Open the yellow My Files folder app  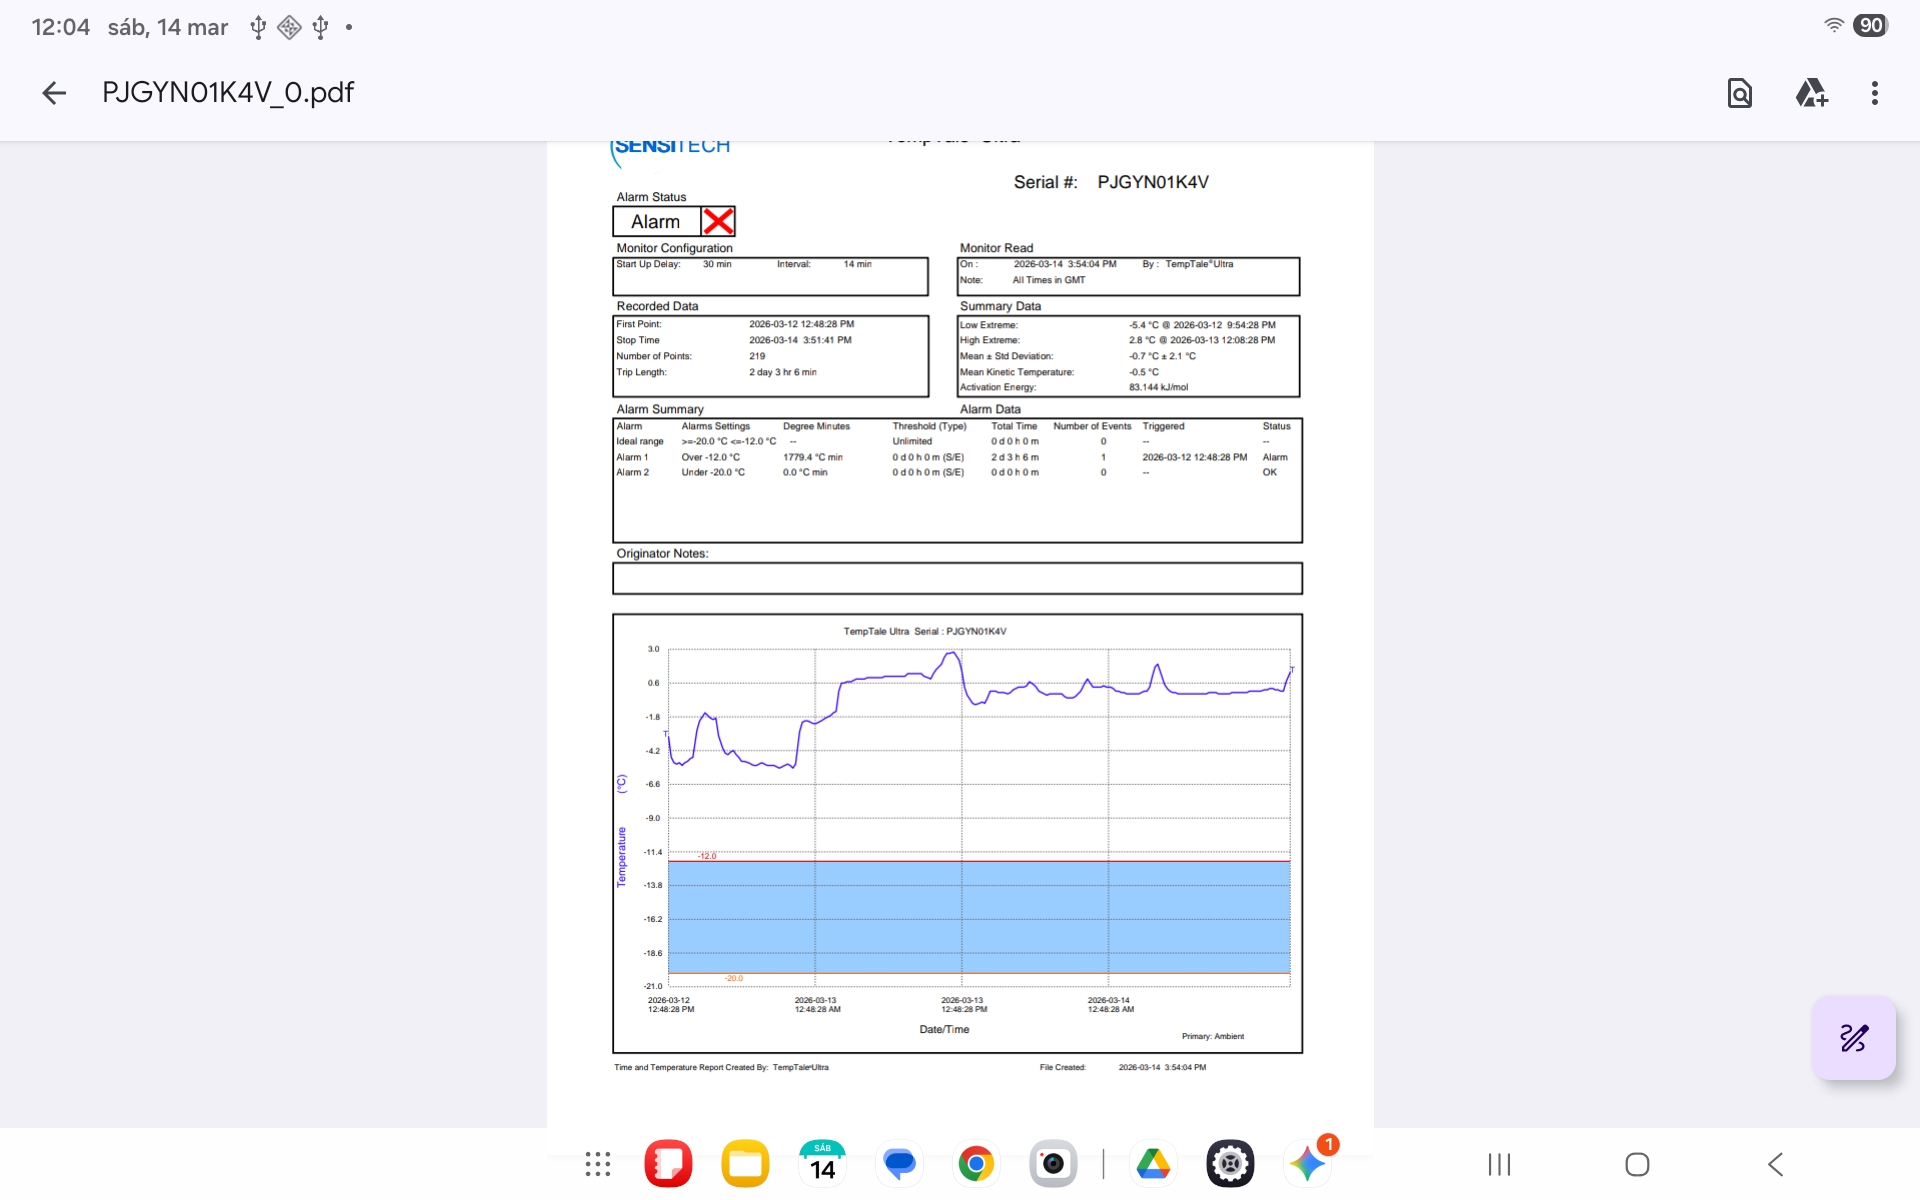click(x=745, y=1164)
